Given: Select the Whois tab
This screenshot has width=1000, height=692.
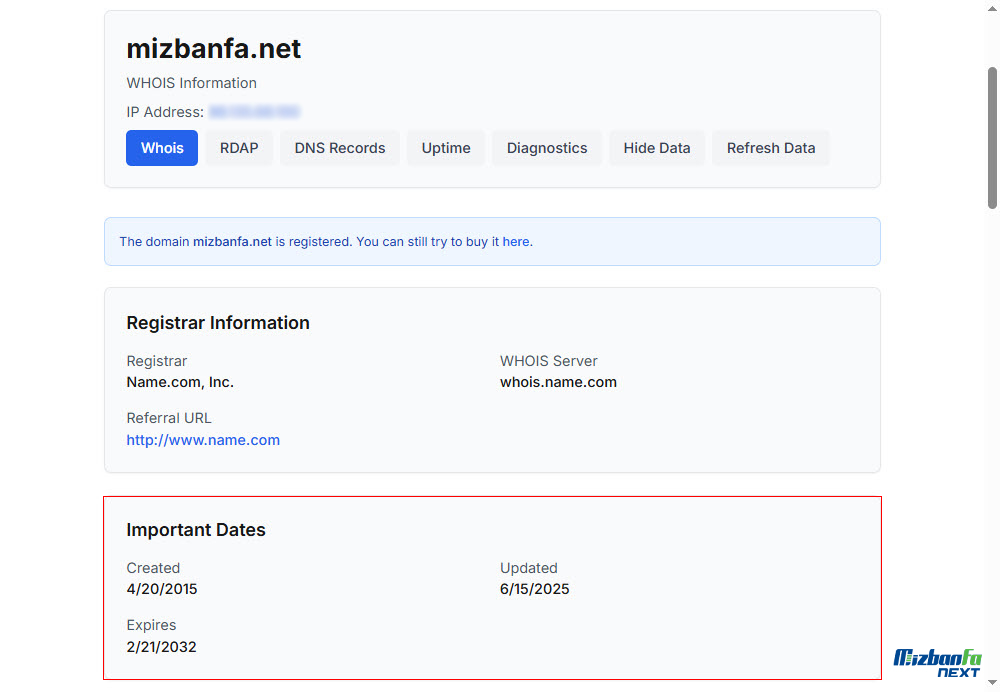Looking at the screenshot, I should click(x=162, y=148).
